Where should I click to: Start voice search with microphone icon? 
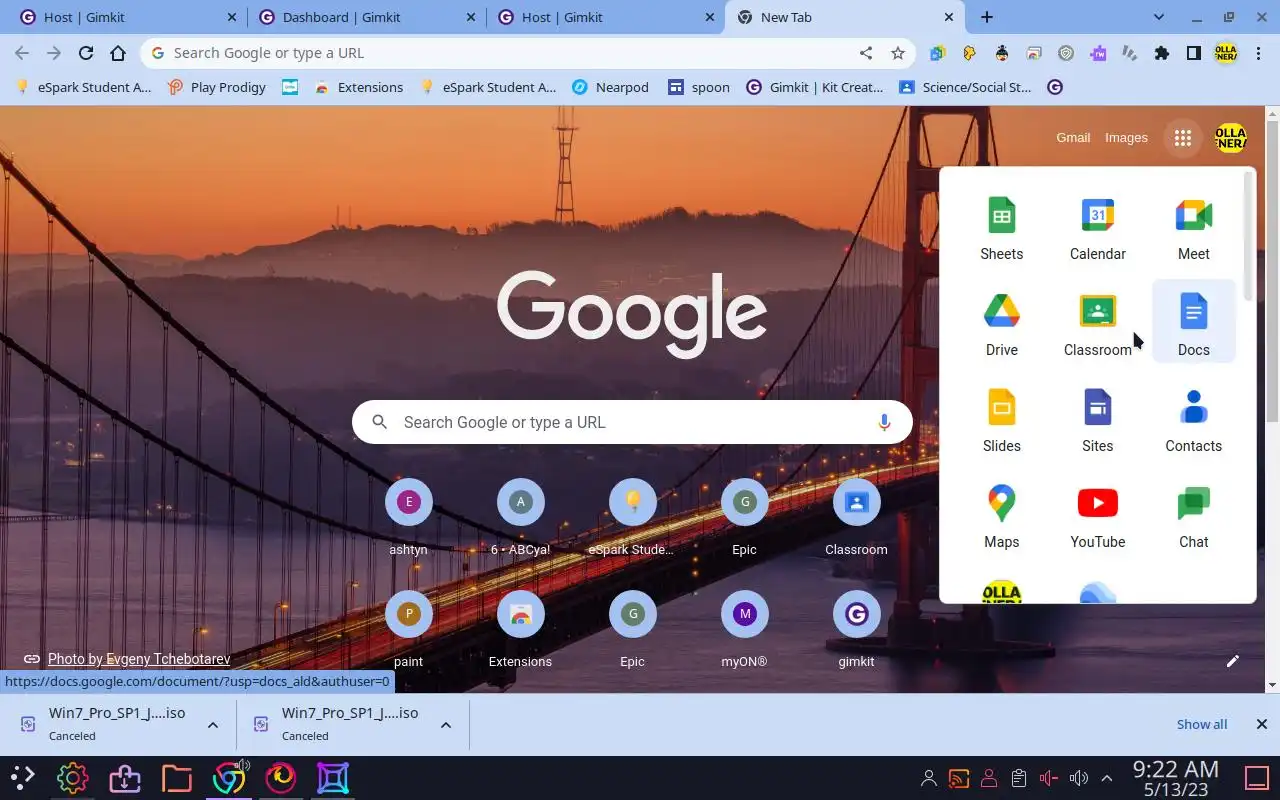(884, 422)
